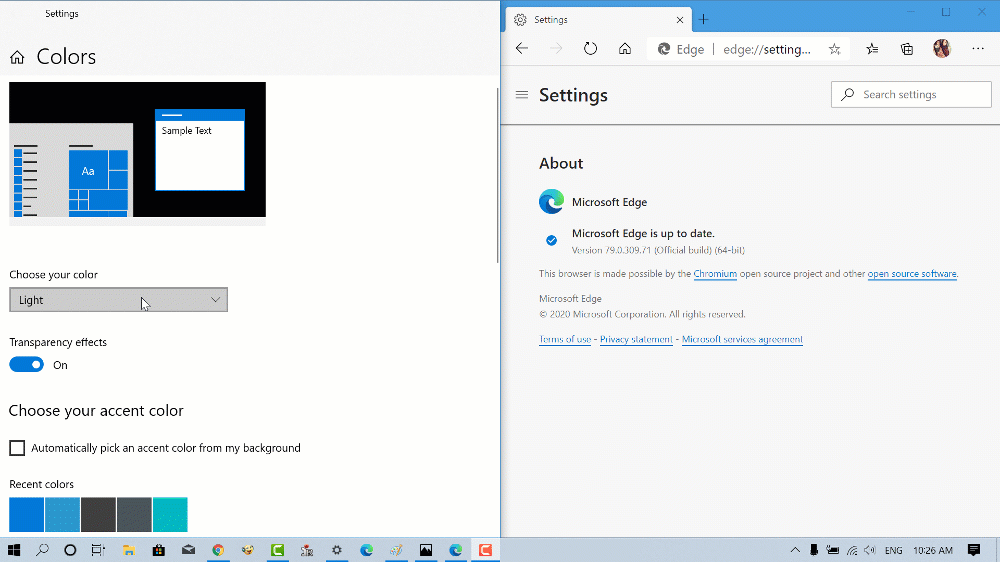Open the Chromium link
The width and height of the screenshot is (1000, 562).
[715, 274]
